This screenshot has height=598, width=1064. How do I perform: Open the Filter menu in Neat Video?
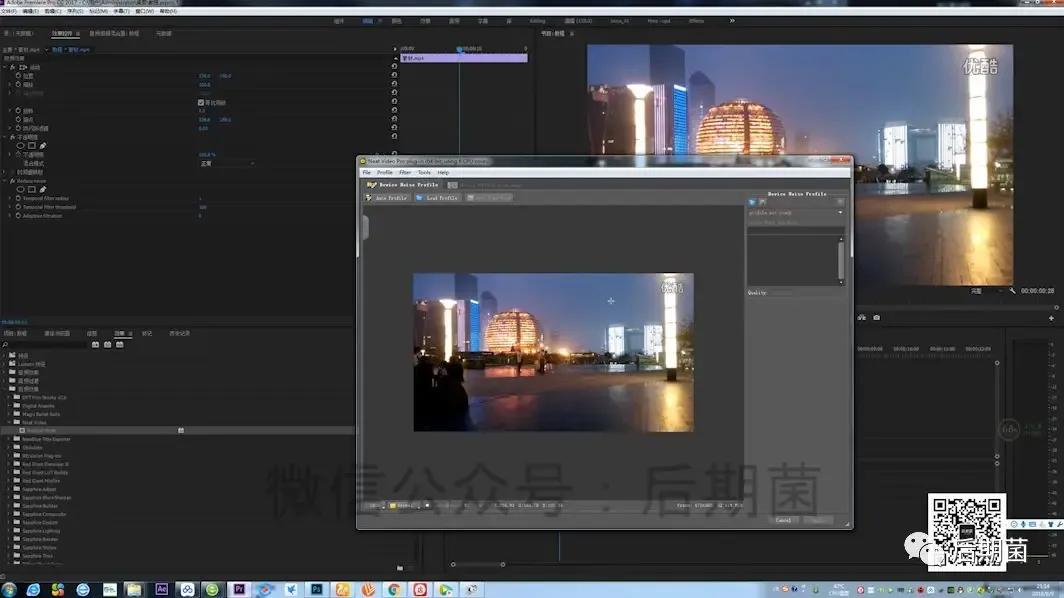click(405, 172)
